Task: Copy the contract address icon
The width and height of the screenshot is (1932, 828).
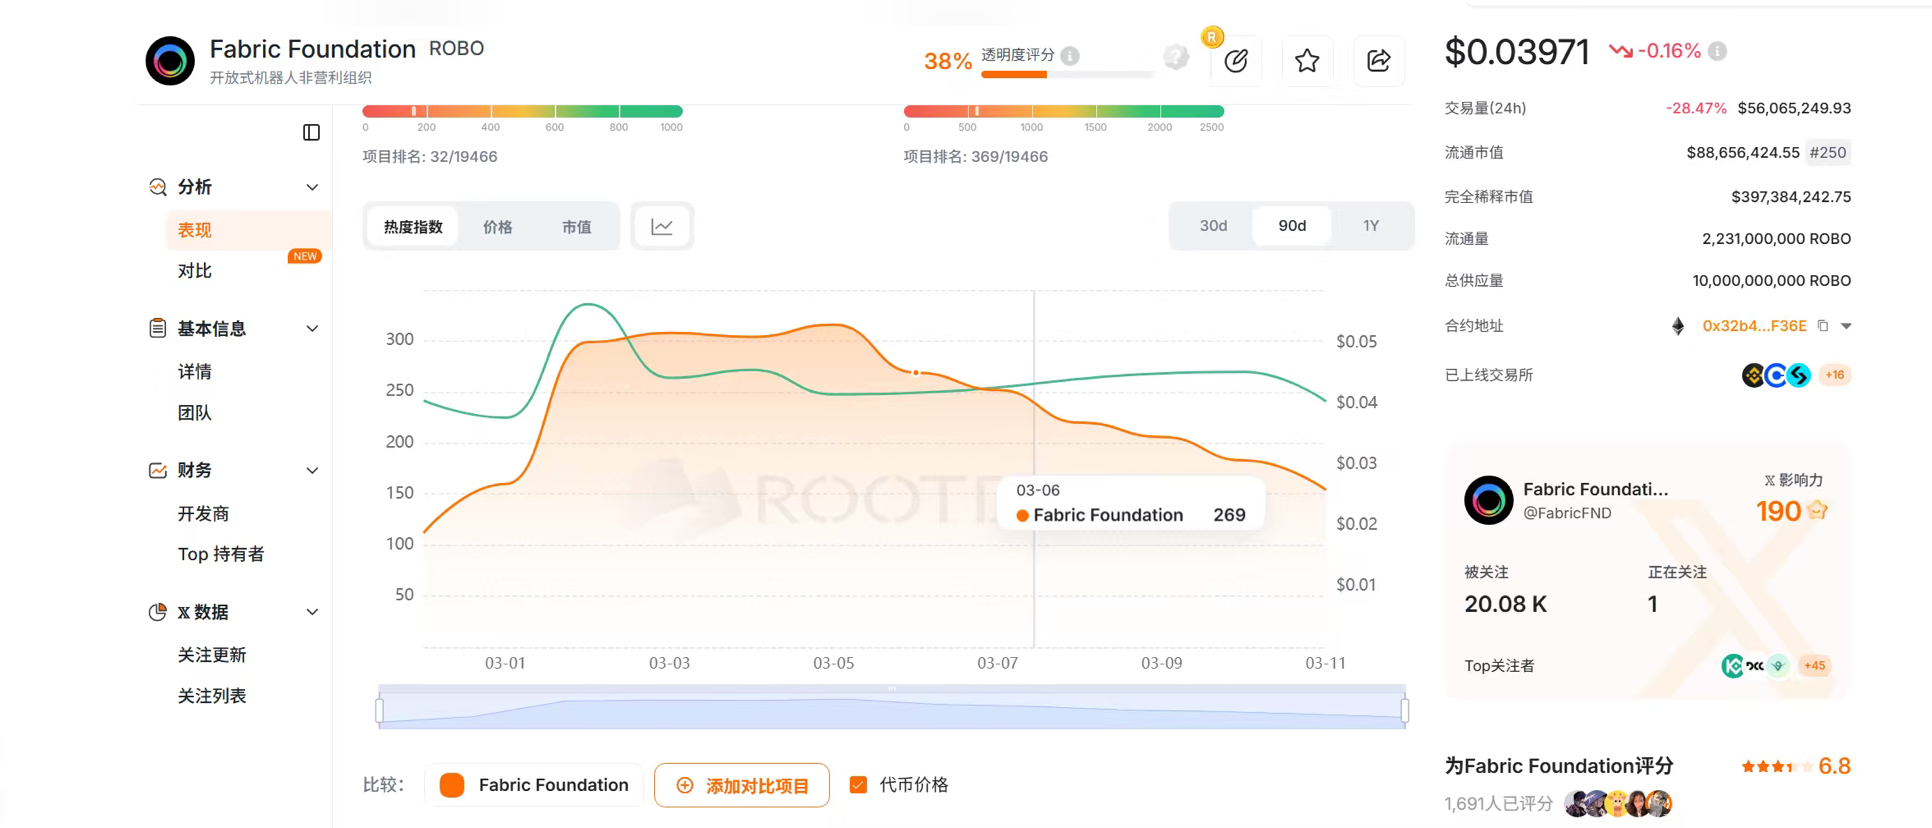Action: [x=1823, y=326]
